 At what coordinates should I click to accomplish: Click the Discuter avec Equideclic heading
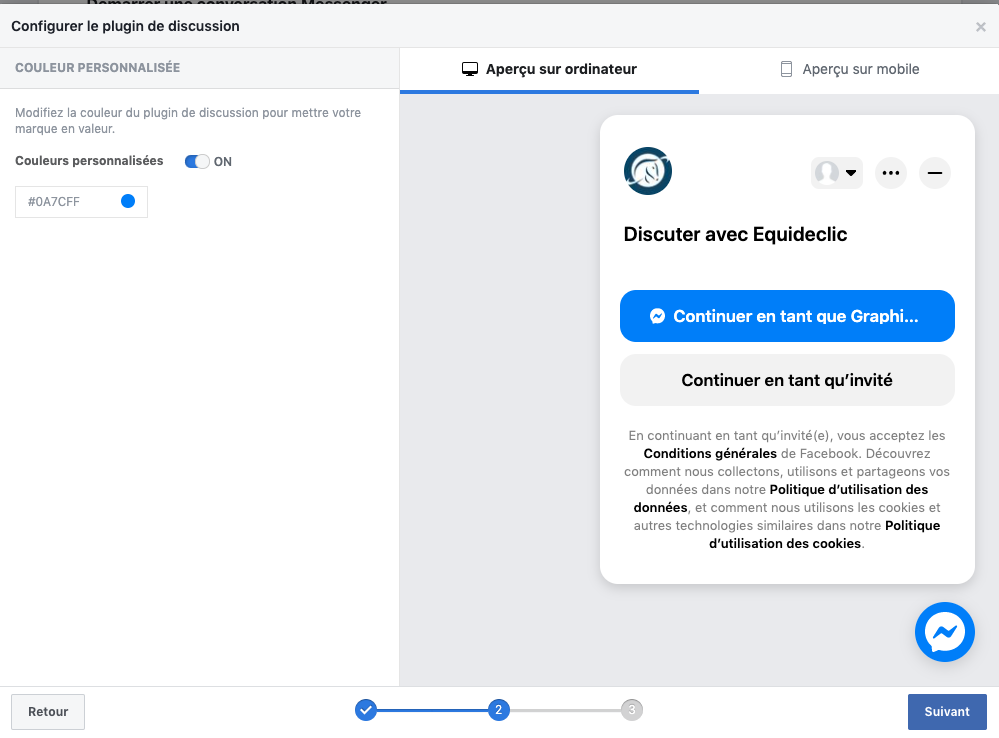click(735, 235)
